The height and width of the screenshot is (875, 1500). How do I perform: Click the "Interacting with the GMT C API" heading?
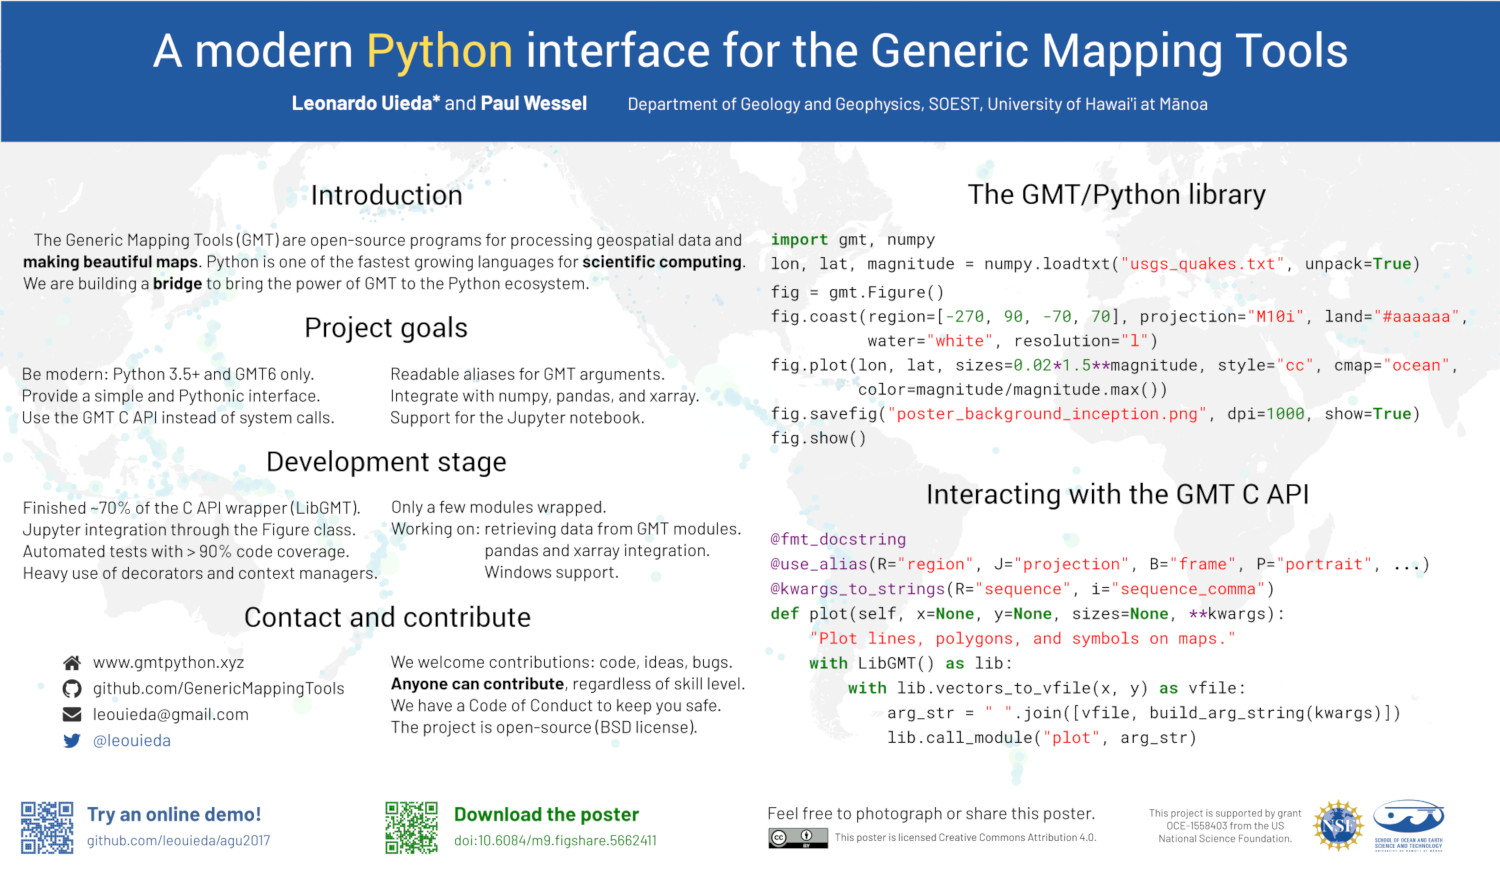(x=1117, y=495)
